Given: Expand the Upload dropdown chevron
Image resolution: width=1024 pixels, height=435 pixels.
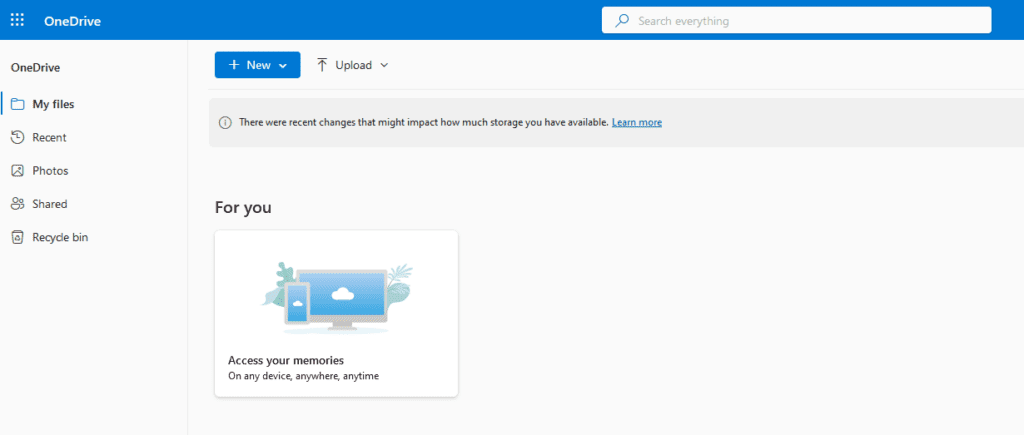Looking at the screenshot, I should (x=384, y=66).
